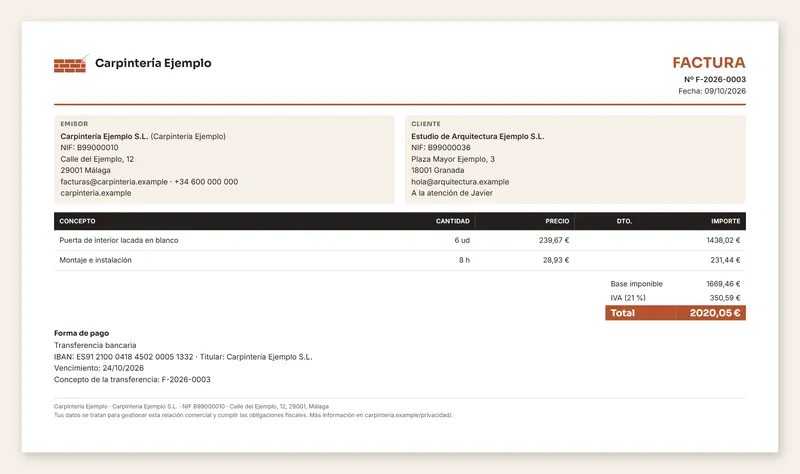Click '29001 Málaga' line
Viewport: 800px width, 474px height.
[x=85, y=170]
